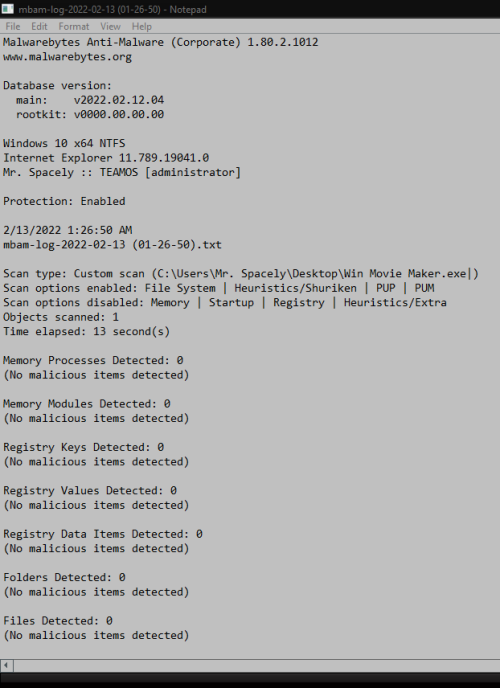Viewport: 500px width, 688px height.
Task: Open the Format menu
Action: click(74, 26)
